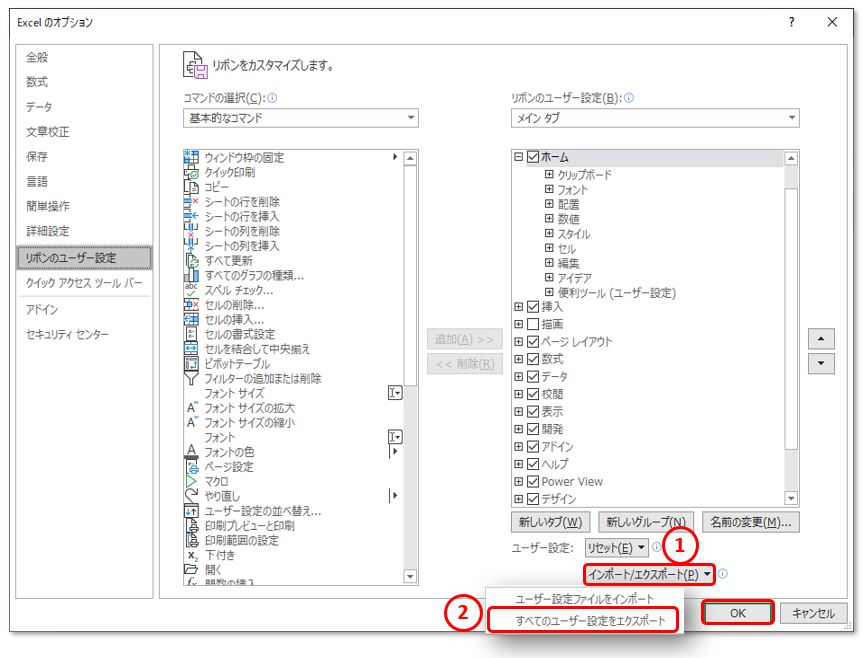The image size is (864, 658).
Task: Click the Format Cells (セルの書式設定) icon
Action: (191, 334)
